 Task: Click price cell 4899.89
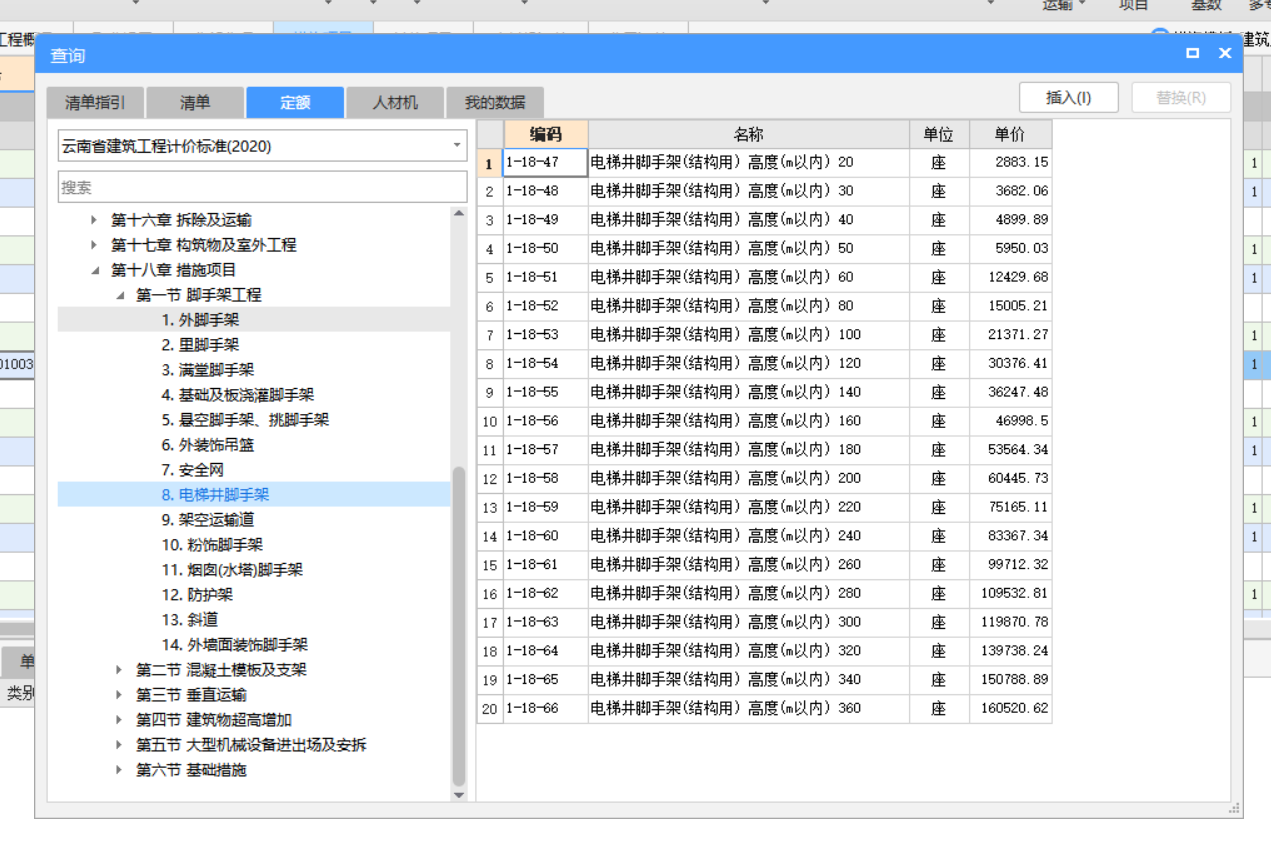1010,220
